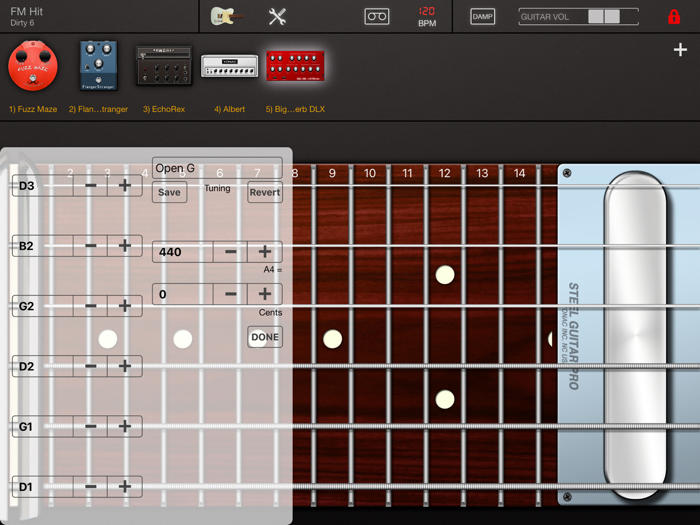Select the Big Reverb DLX unit
Screen dimensions: 700x525
coord(295,66)
